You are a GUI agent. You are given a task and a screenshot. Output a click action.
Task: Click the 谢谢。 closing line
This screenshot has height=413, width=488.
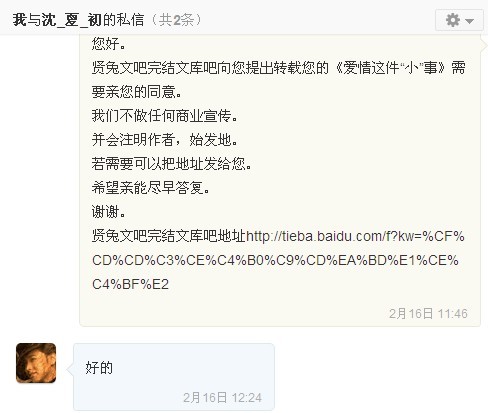[109, 212]
